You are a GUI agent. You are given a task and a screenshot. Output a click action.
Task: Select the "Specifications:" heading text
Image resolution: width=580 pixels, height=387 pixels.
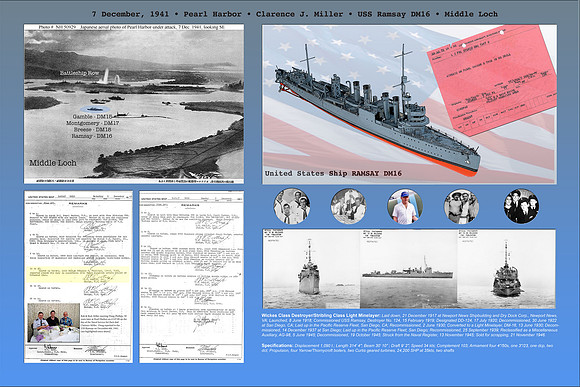pyautogui.click(x=277, y=346)
